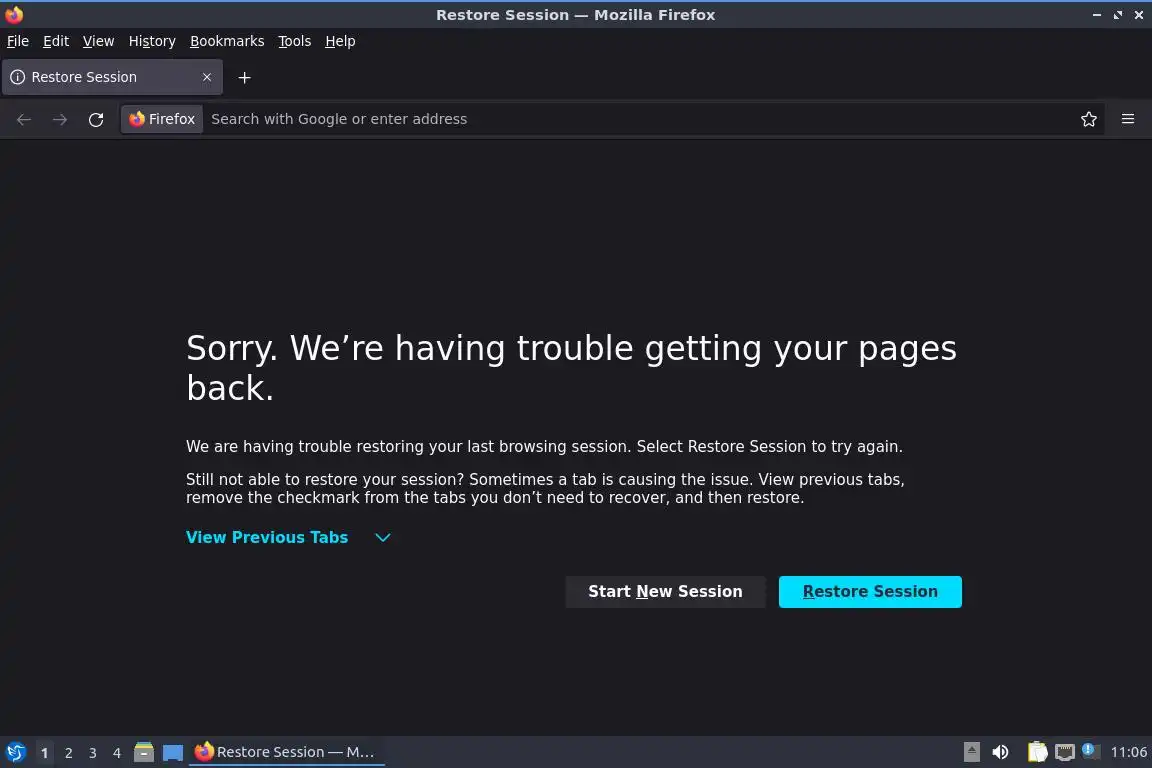Switch to workspace 3 in taskbar
The image size is (1152, 768).
tap(93, 753)
